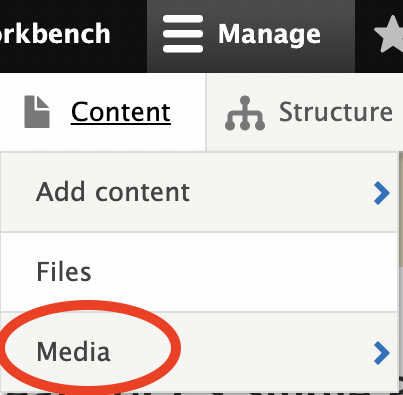Open the underlined Content link
This screenshot has height=395, width=403.
(121, 112)
